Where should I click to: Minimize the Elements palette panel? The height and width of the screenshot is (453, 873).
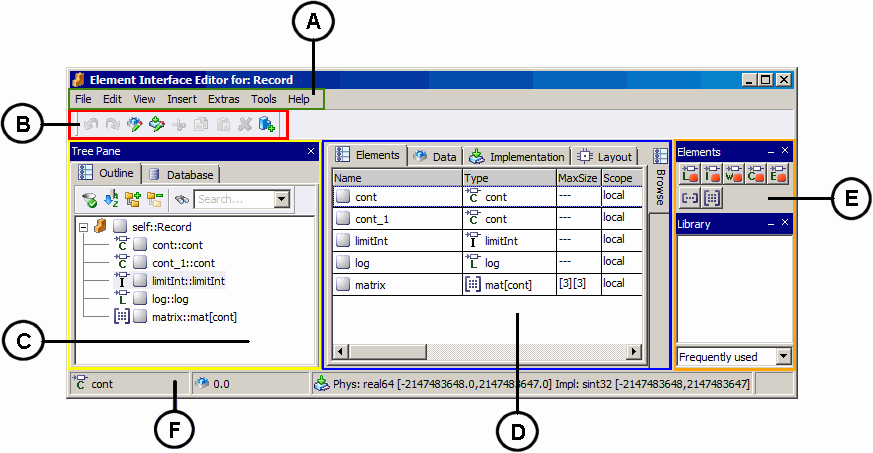pos(771,151)
